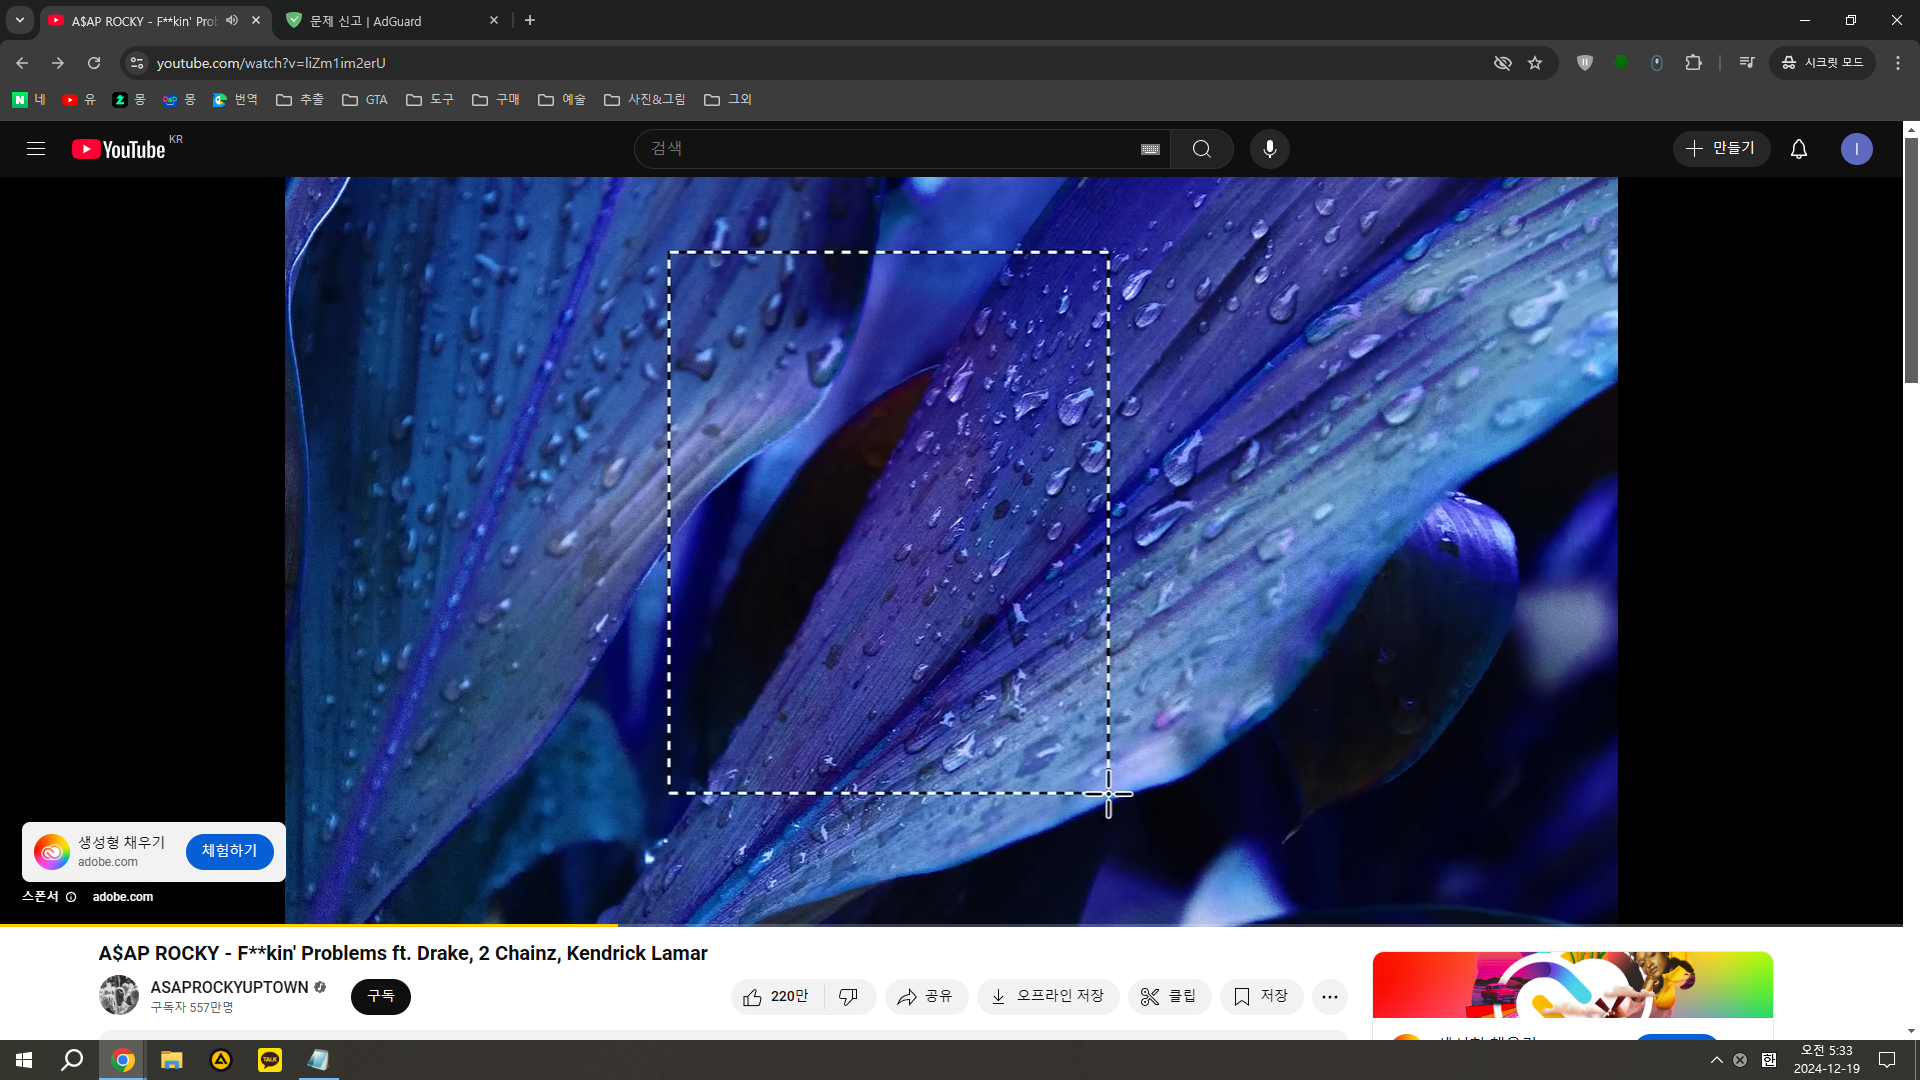Image resolution: width=1920 pixels, height=1080 pixels.
Task: Open third-party cookie blocked eye icon
Action: pyautogui.click(x=1502, y=63)
